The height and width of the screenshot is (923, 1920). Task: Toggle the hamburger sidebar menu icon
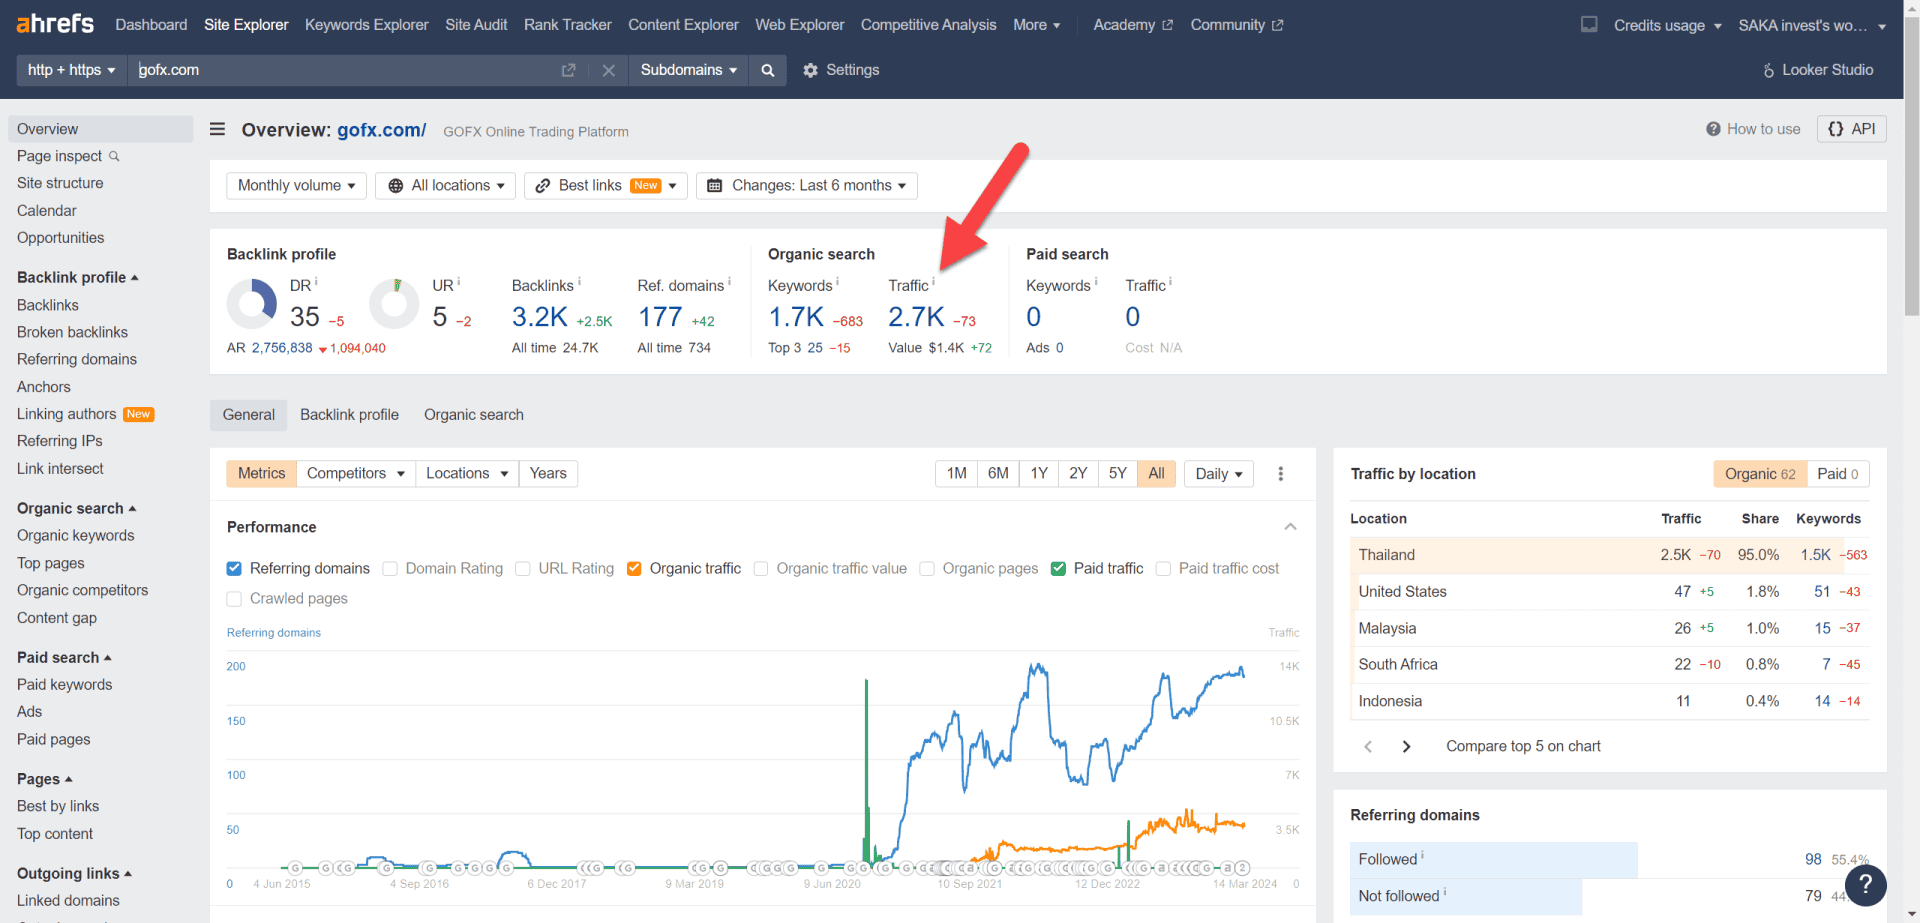point(217,129)
